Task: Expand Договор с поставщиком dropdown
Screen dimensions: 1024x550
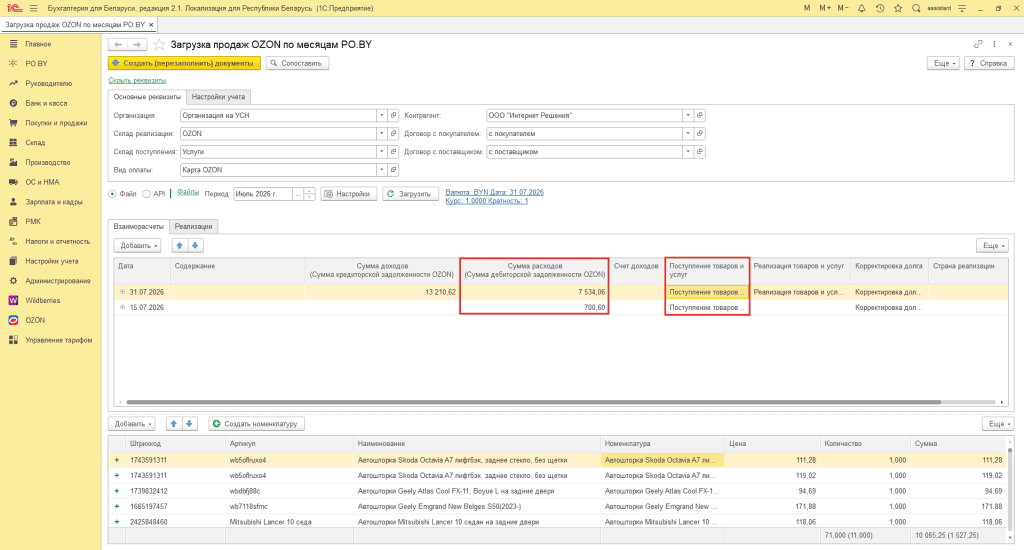Action: tap(688, 152)
